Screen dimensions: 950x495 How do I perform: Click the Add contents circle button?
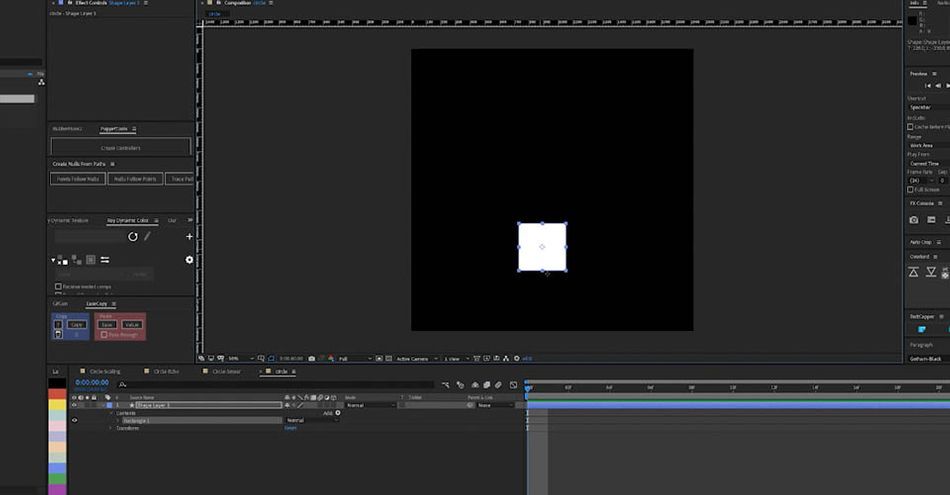pos(338,413)
